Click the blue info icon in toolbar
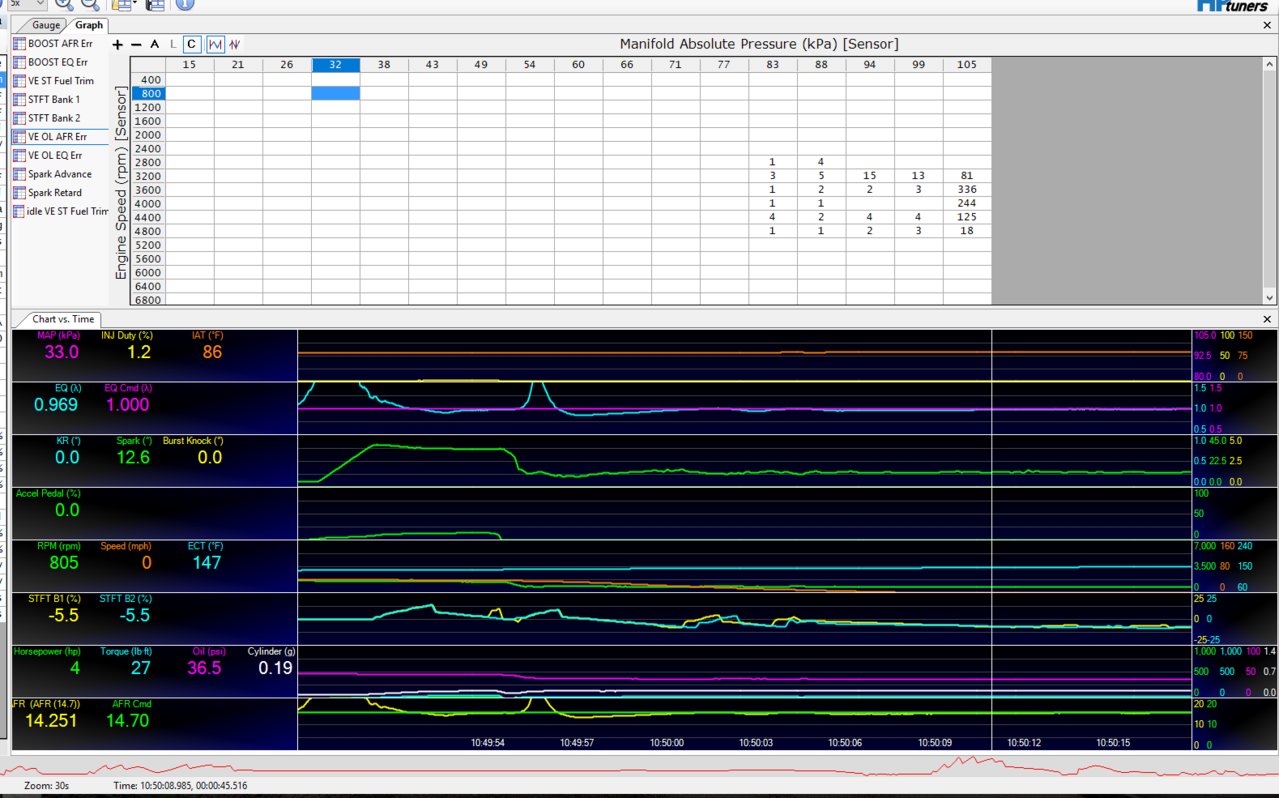1279x798 pixels. click(x=185, y=4)
